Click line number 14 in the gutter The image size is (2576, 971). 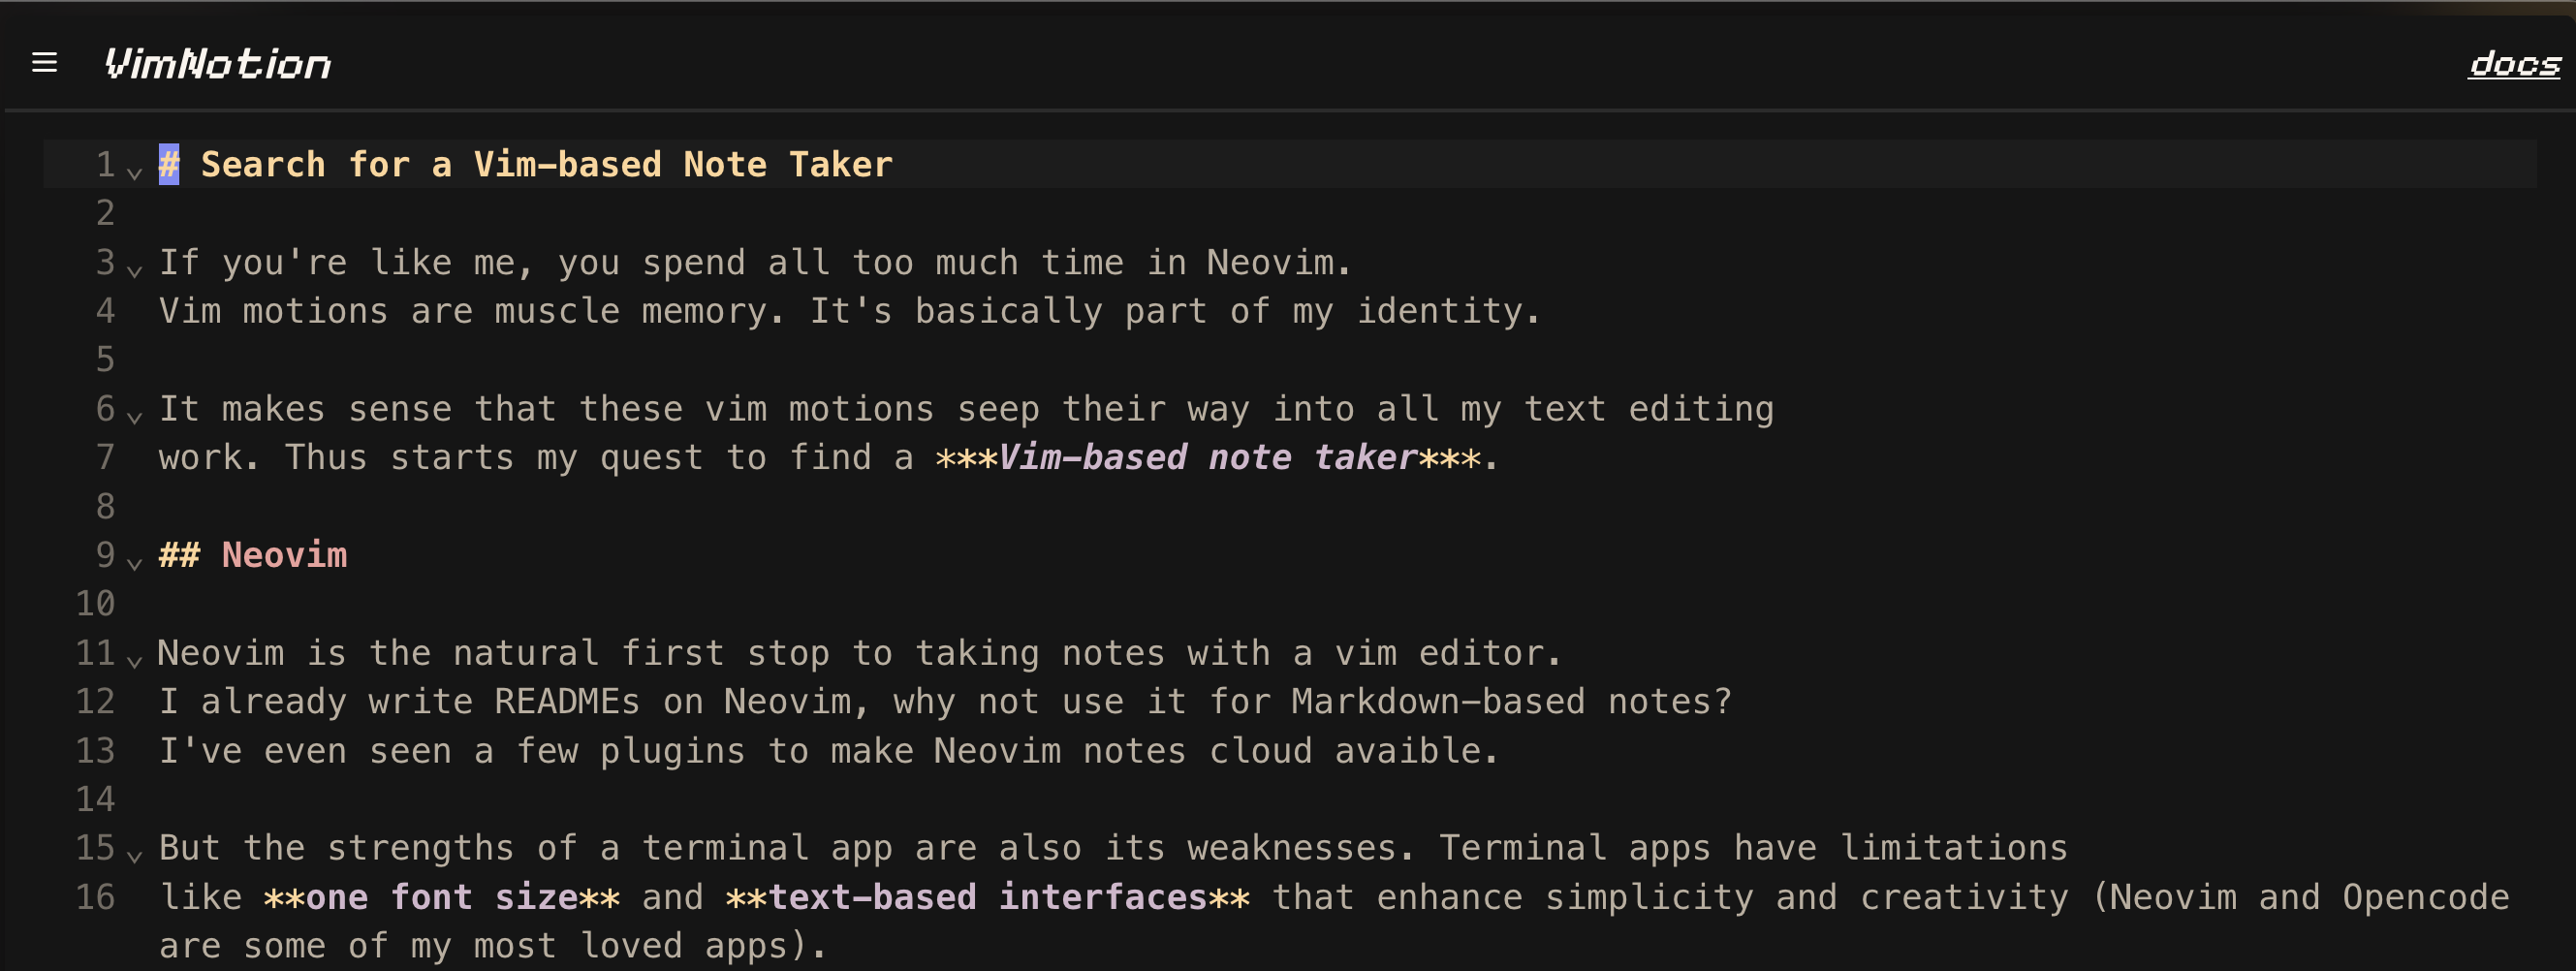pos(96,799)
